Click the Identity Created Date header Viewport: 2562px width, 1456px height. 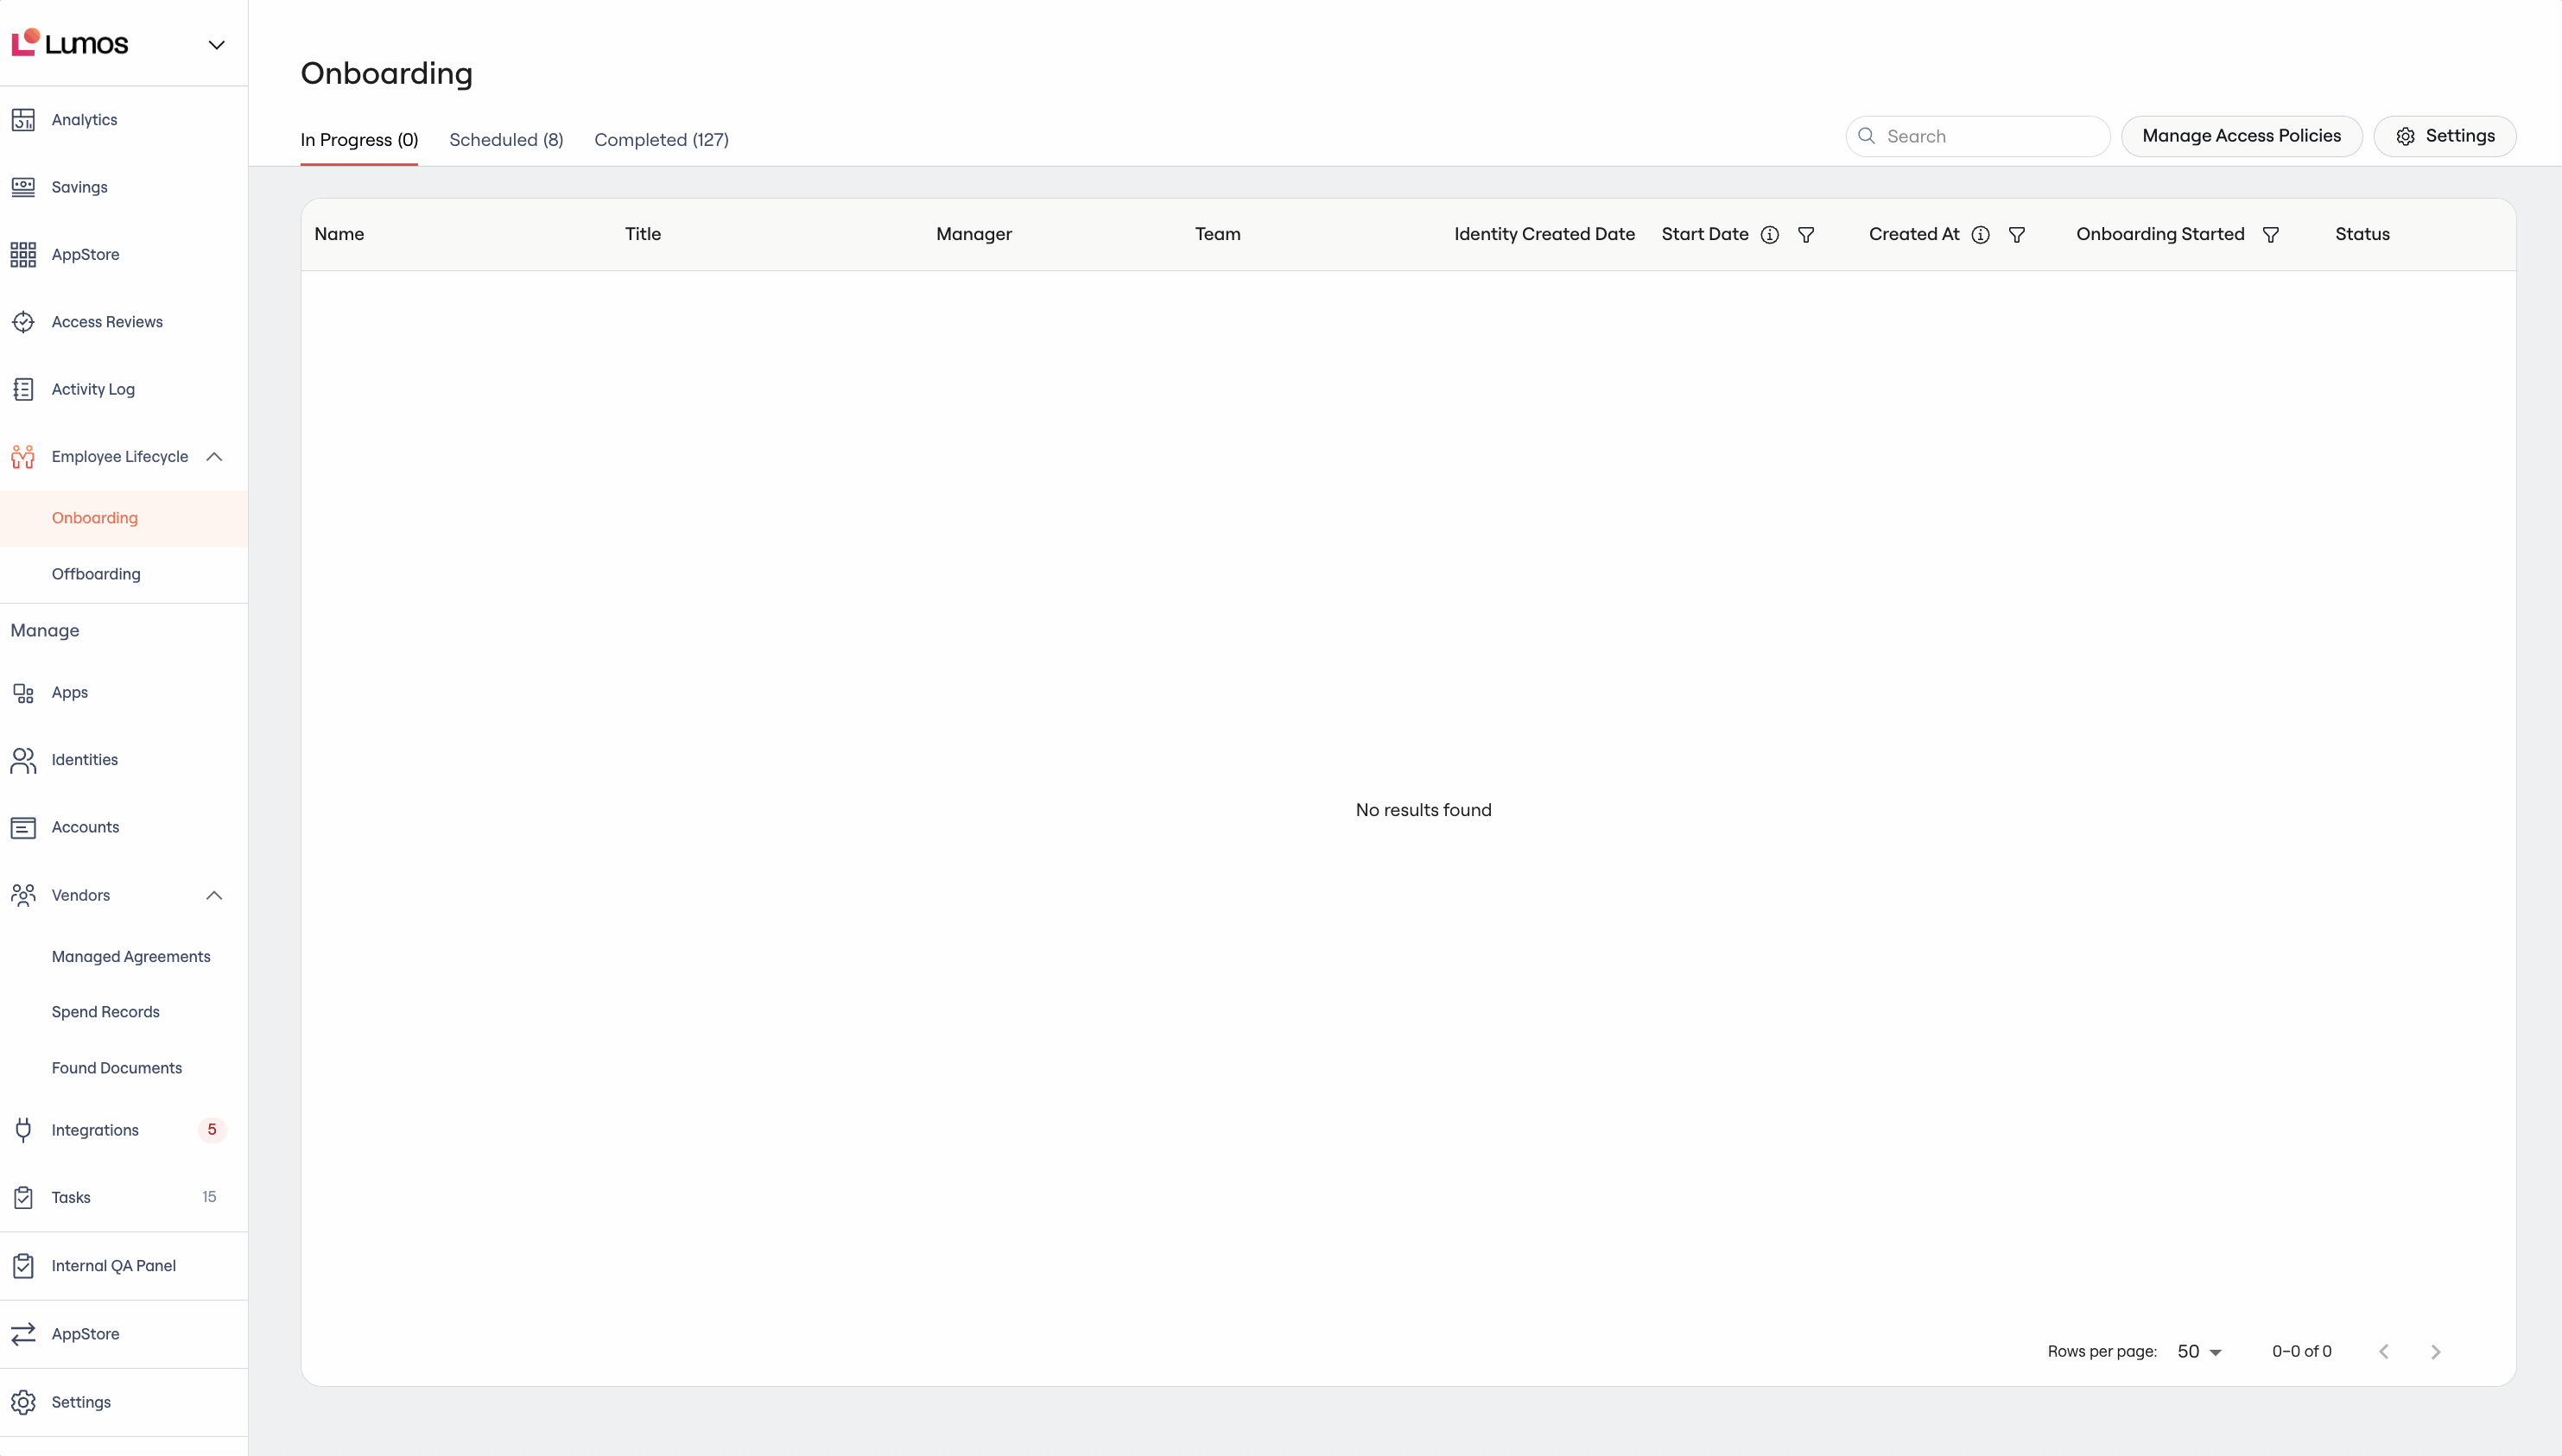(x=1544, y=234)
